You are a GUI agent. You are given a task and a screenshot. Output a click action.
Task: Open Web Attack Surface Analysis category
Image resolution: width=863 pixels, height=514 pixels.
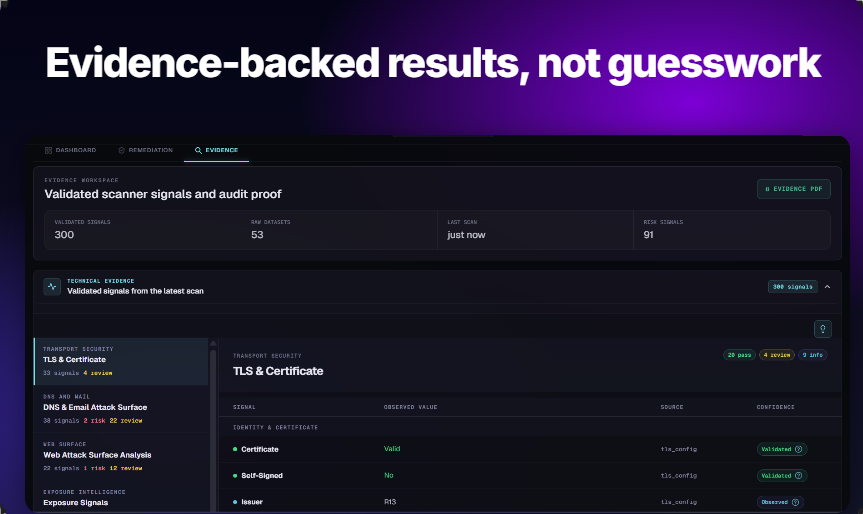click(x=121, y=456)
